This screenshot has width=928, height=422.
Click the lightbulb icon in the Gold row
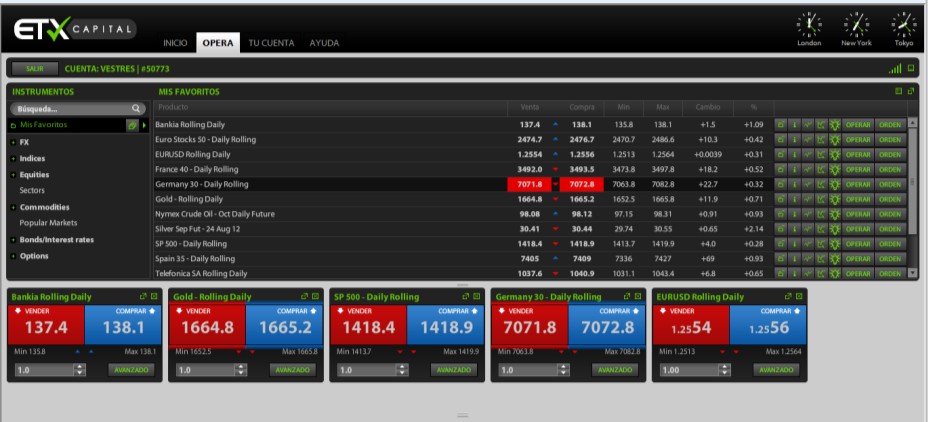pos(834,200)
